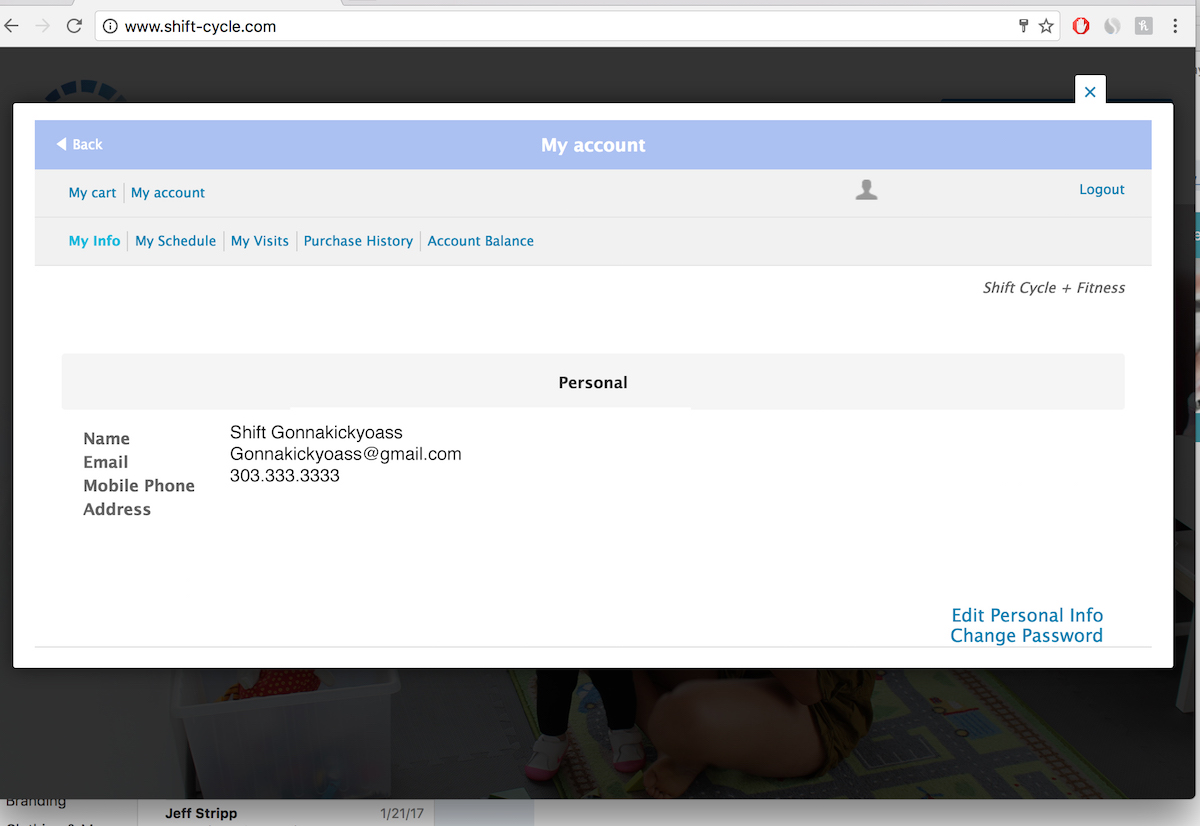Click Change Password
This screenshot has height=826, width=1200.
click(x=1027, y=636)
